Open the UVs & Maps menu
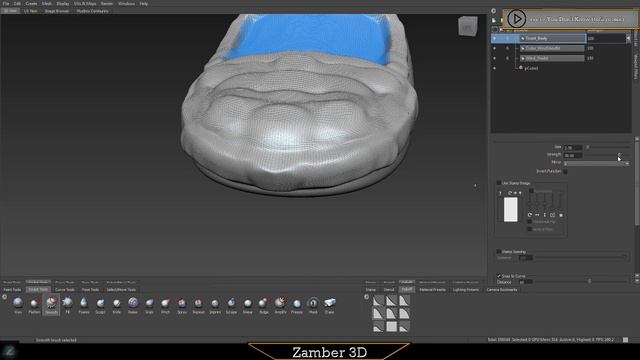Image resolution: width=640 pixels, height=360 pixels. (x=85, y=4)
